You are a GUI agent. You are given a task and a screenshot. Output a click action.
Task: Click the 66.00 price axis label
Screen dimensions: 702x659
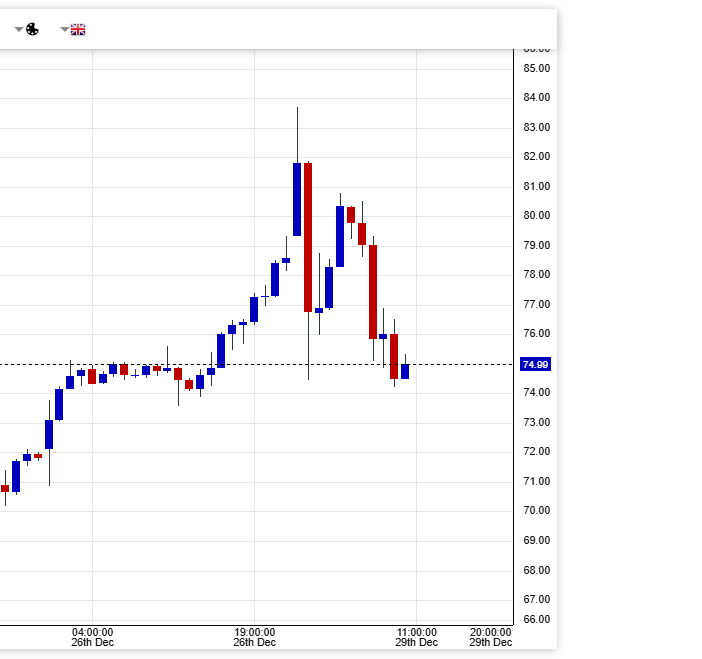click(x=536, y=619)
